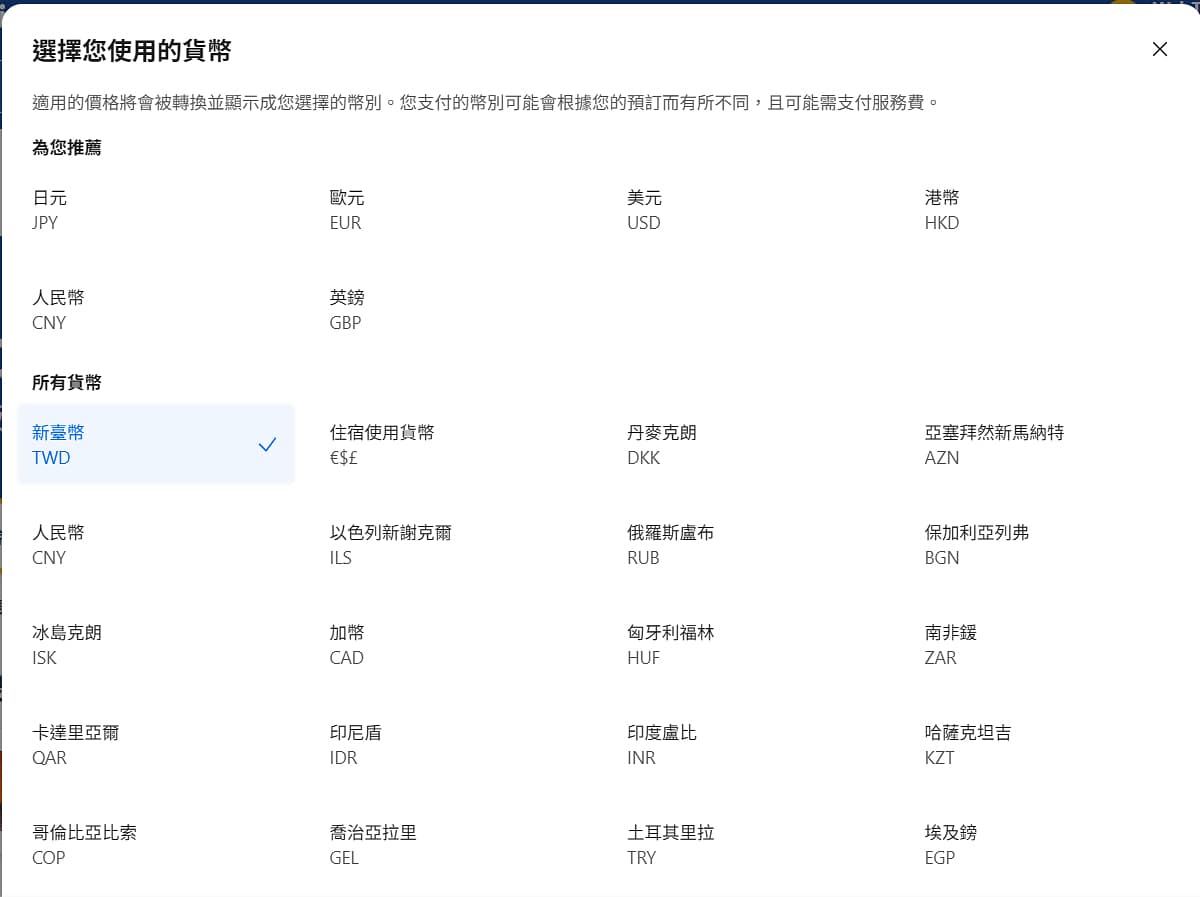This screenshot has height=897, width=1200.
Task: Select 人民幣 CNY under 為您推薦
Action: pos(58,310)
